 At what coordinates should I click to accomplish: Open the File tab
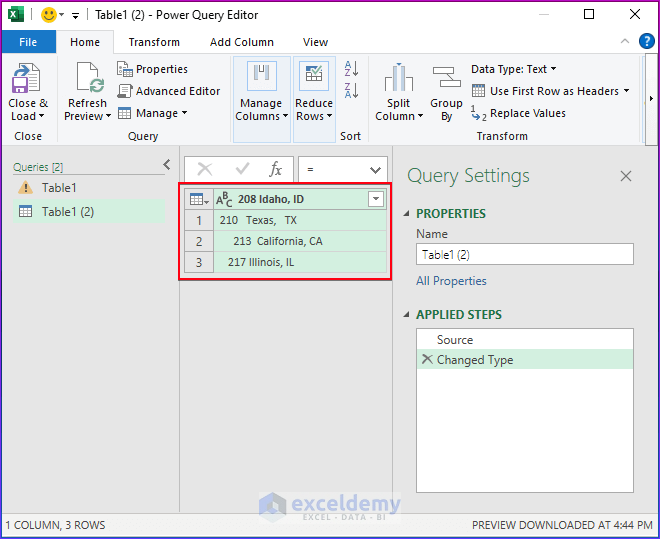coord(28,42)
